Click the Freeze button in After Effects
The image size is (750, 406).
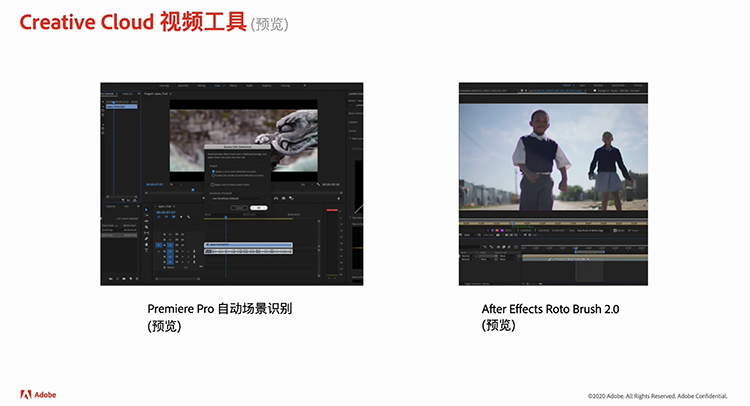633,230
